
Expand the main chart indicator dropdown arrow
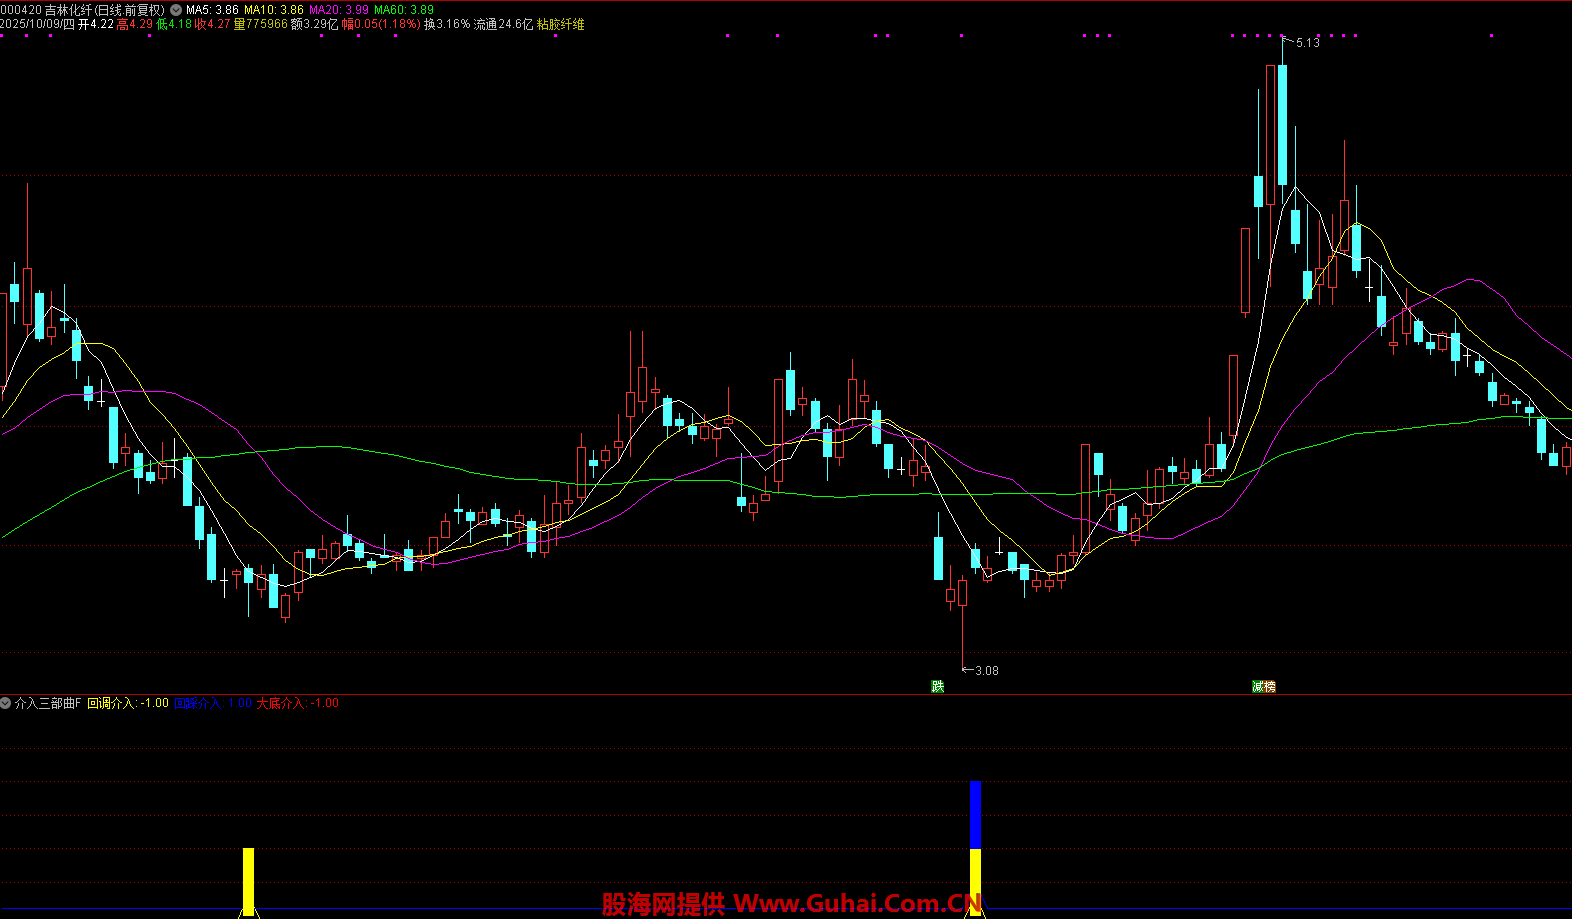(x=176, y=10)
